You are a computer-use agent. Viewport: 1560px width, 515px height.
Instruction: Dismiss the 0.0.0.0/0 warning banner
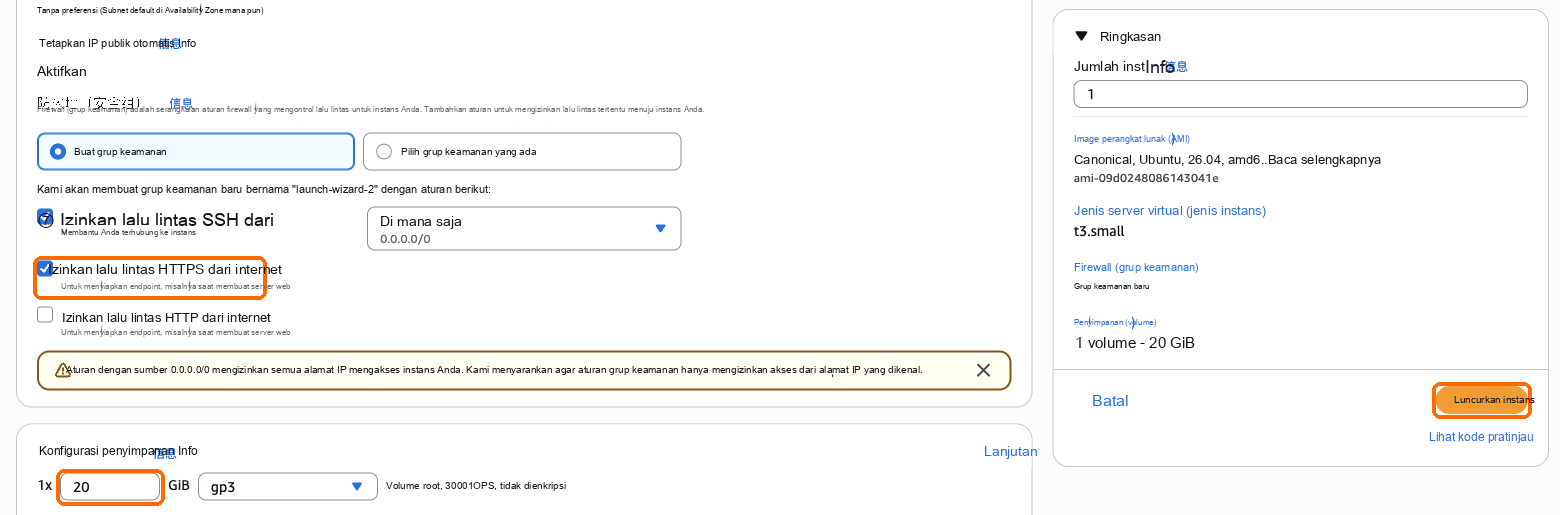983,370
